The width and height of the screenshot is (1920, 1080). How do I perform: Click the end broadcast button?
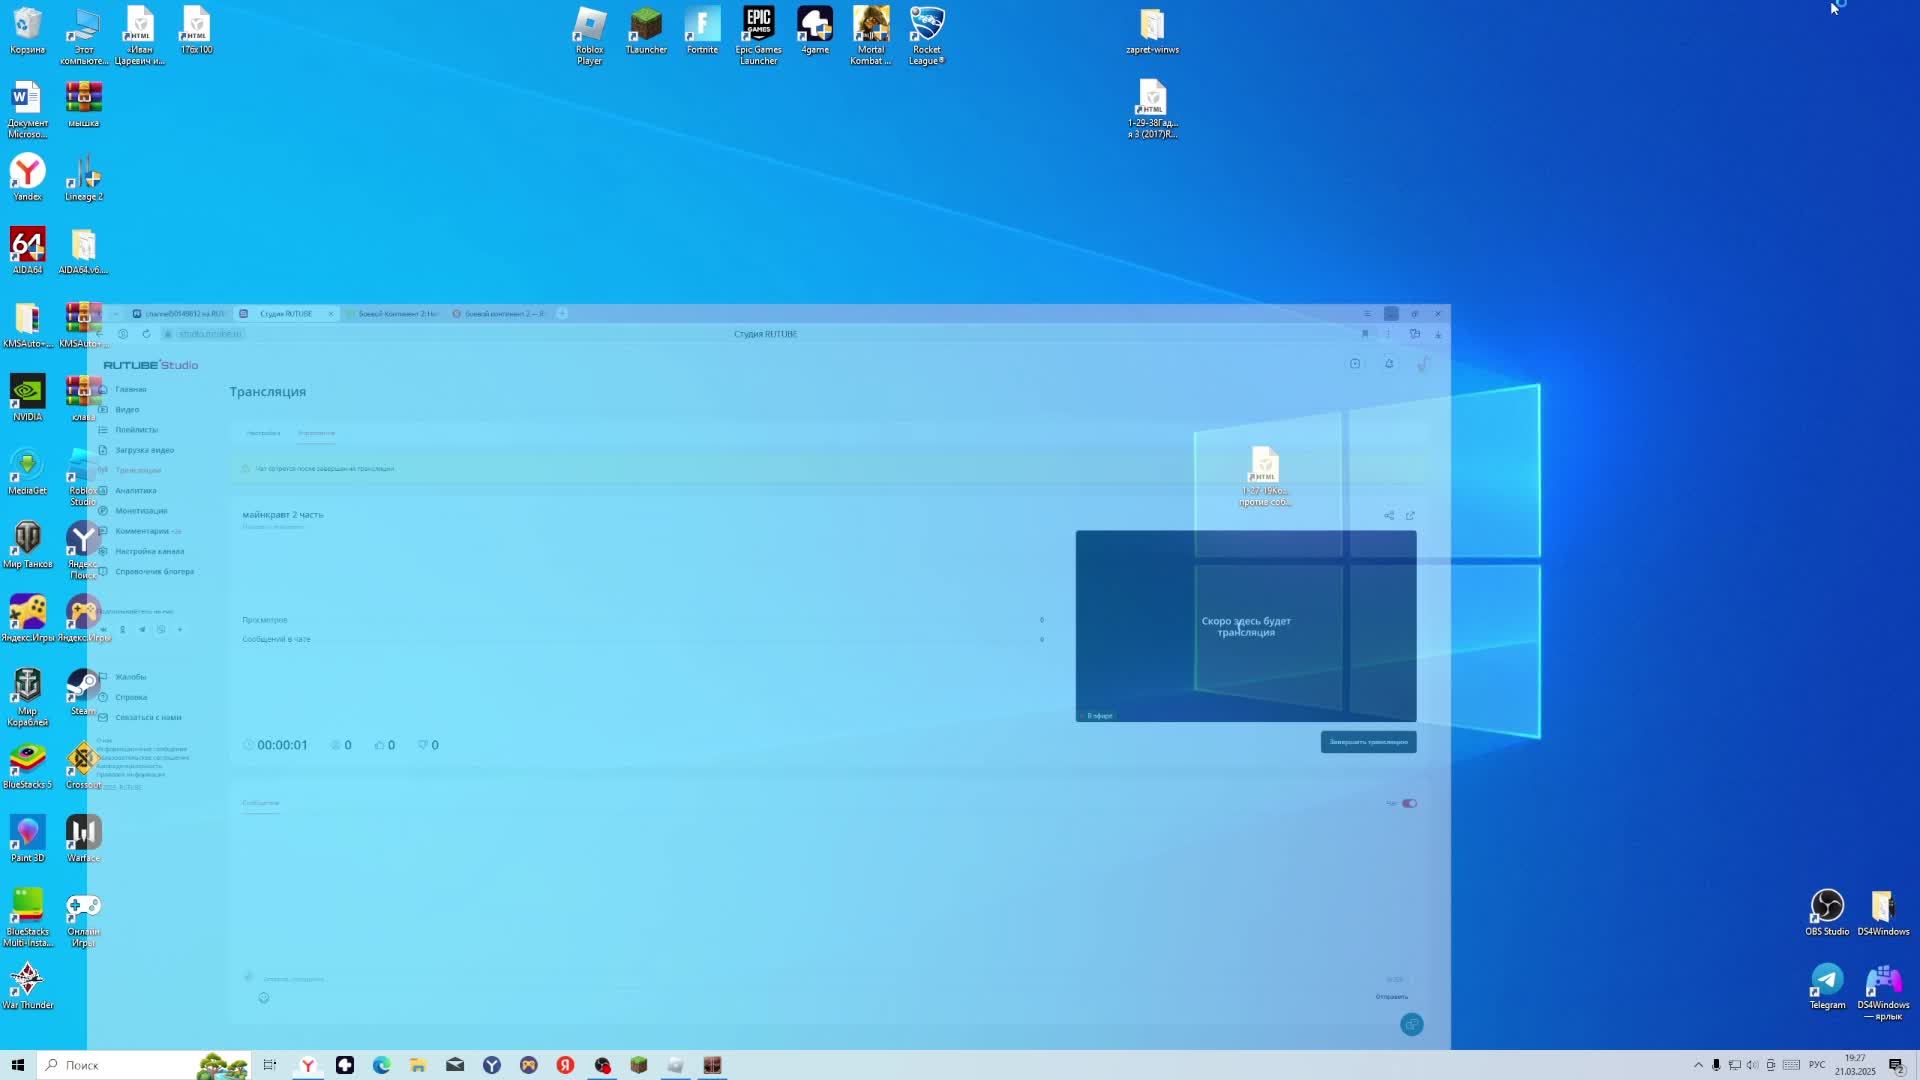(x=1368, y=742)
